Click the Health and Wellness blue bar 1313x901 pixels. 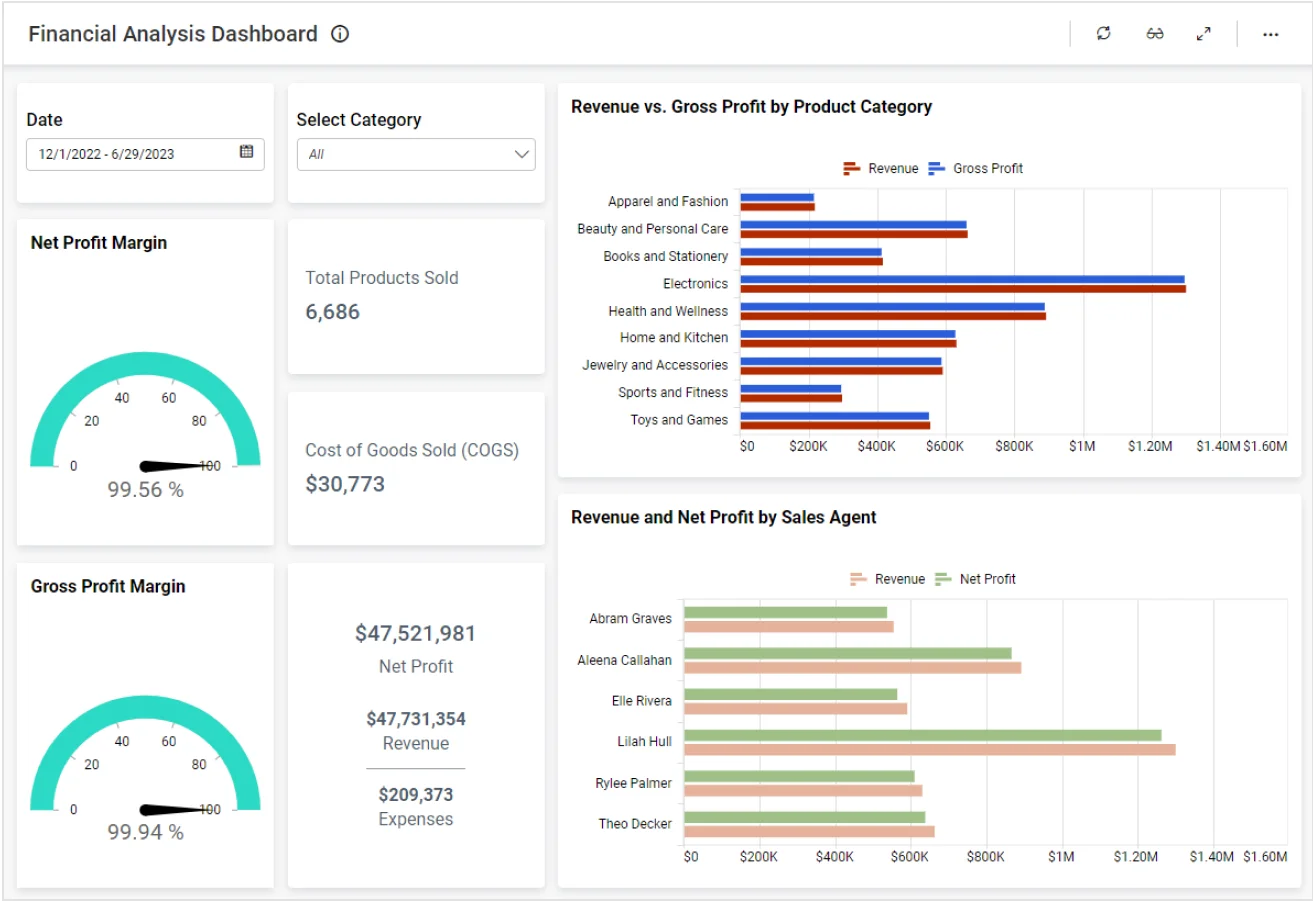892,307
